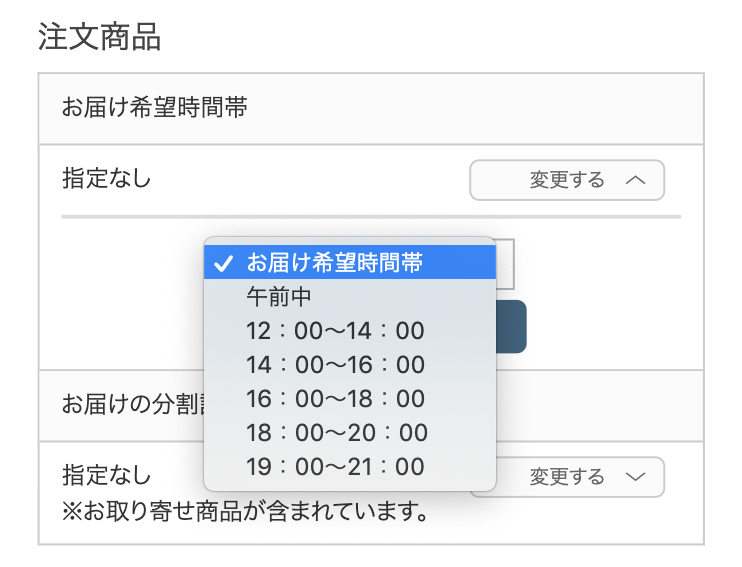This screenshot has width=742, height=567.
Task: Click the highlighted お届け希望時間帯 placeholder option
Action: 350,262
